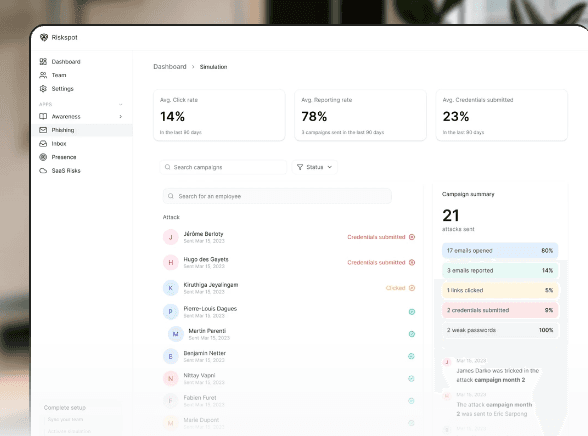Screen dimensions: 588x436
Task: Click the Complete setup label
Action: [64, 408]
